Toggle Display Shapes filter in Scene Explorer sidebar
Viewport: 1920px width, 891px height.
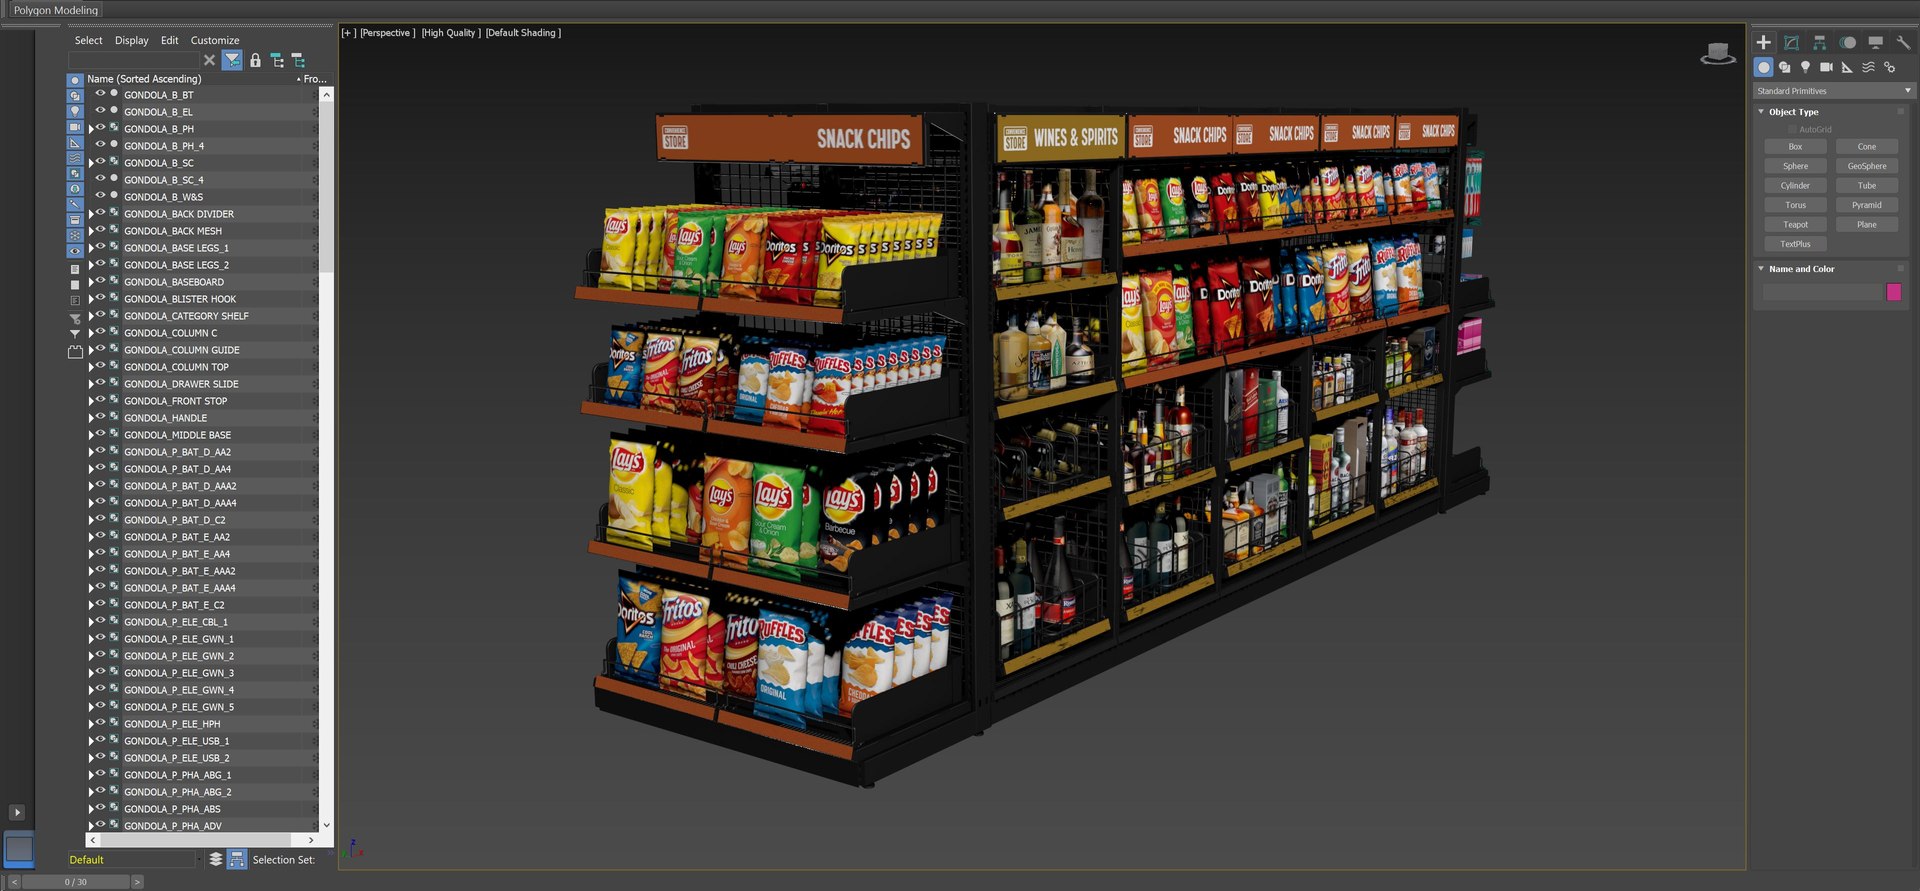coord(75,96)
